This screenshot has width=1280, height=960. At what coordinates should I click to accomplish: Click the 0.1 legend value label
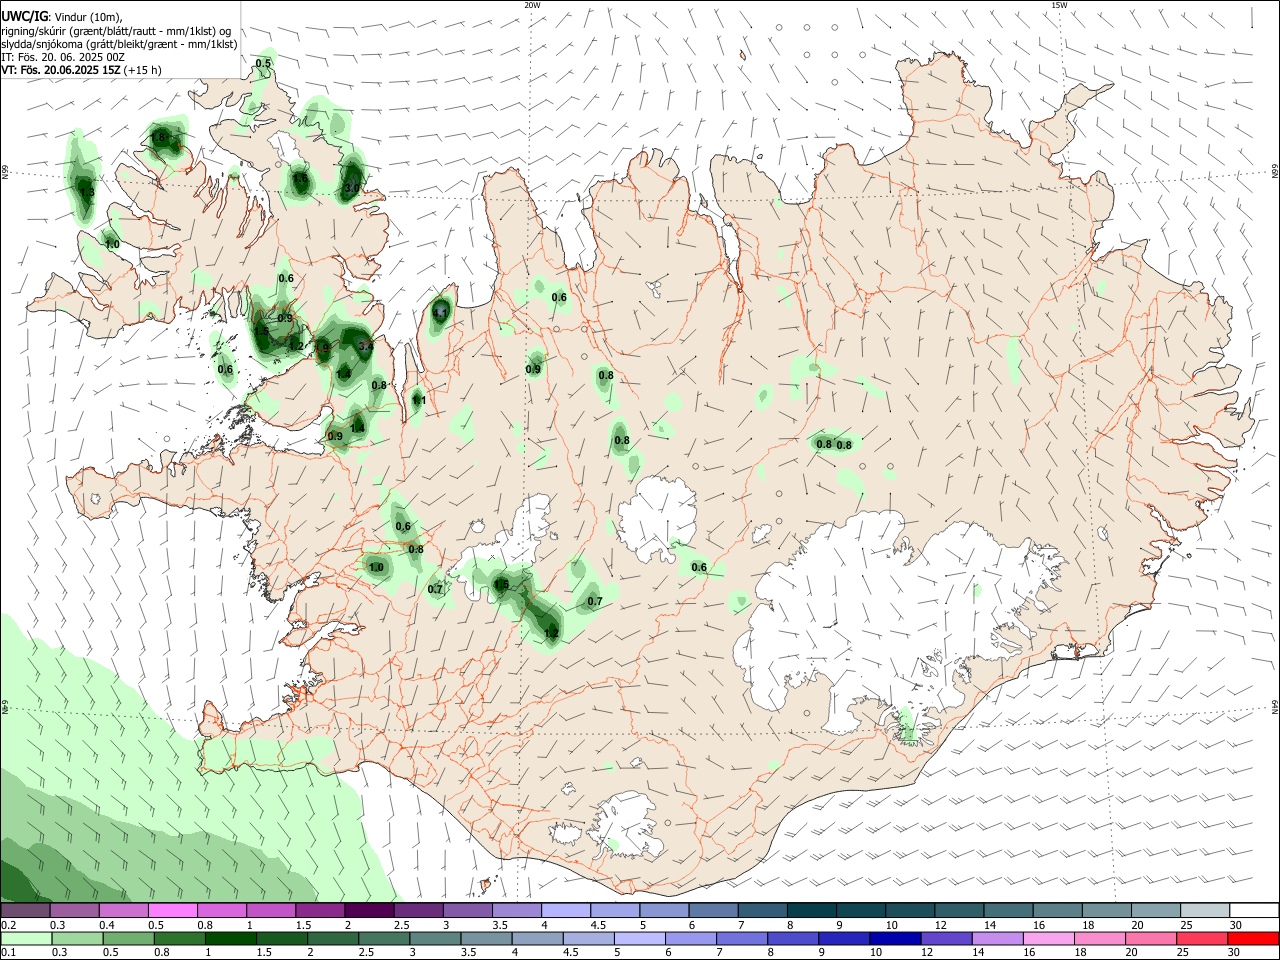(8, 953)
